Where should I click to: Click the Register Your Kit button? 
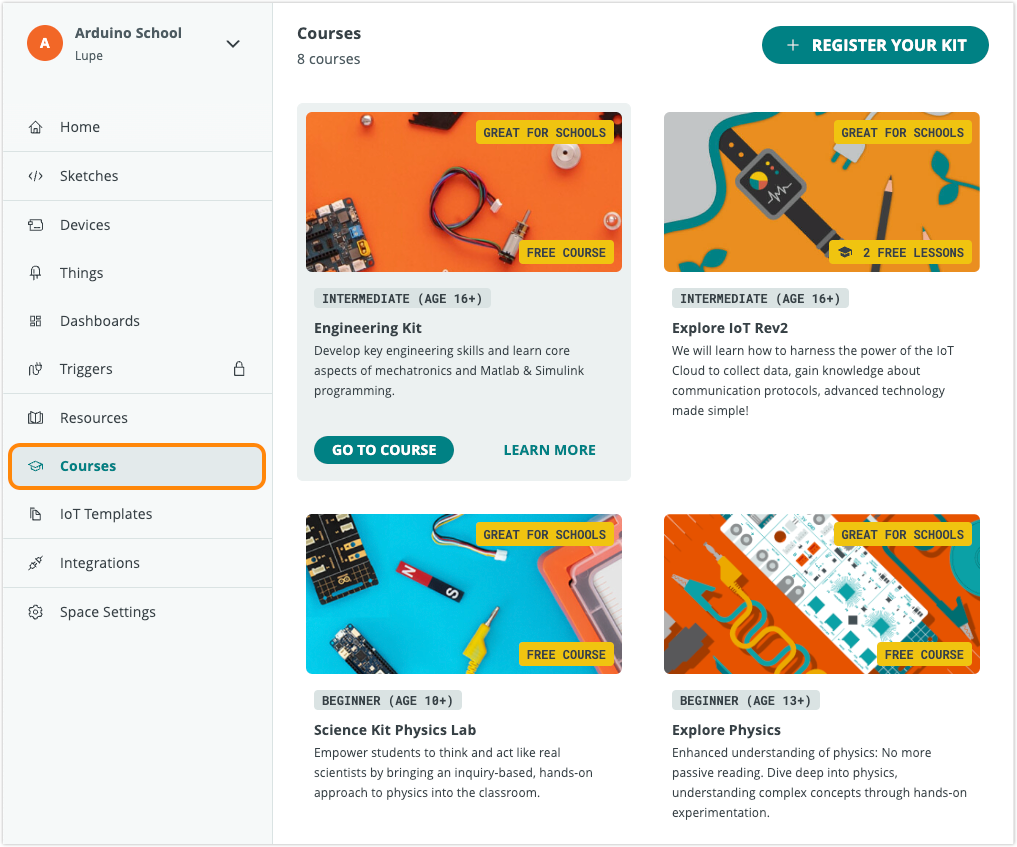click(x=874, y=45)
